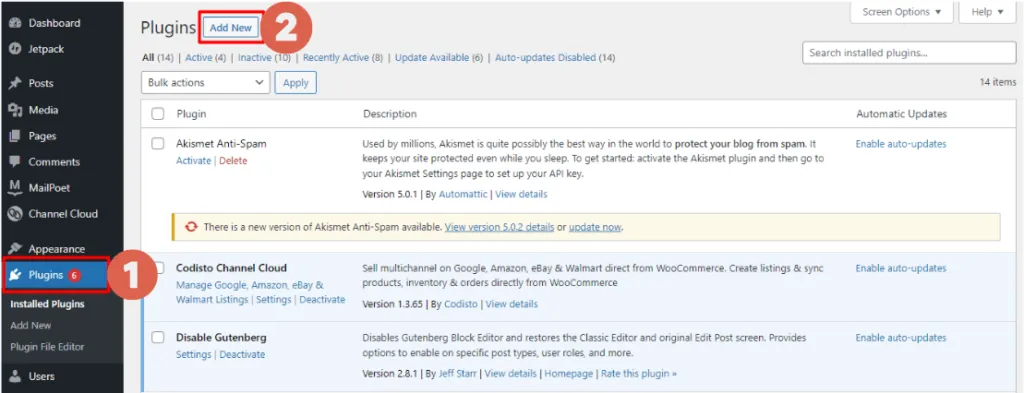Filter by Active plugins

[205, 57]
